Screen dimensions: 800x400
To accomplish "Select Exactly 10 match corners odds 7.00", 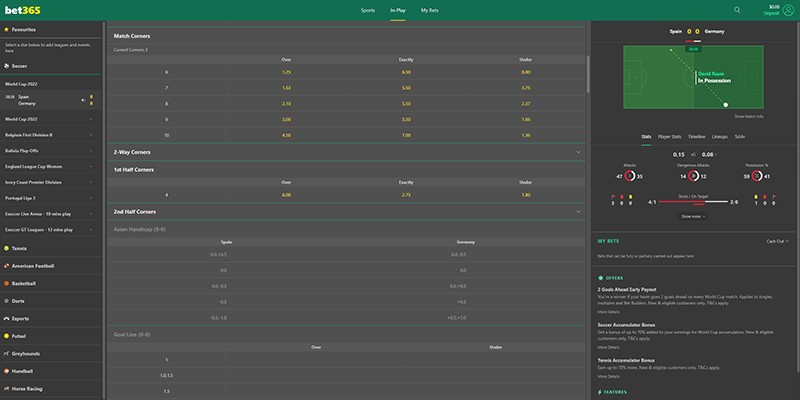I will click(406, 135).
